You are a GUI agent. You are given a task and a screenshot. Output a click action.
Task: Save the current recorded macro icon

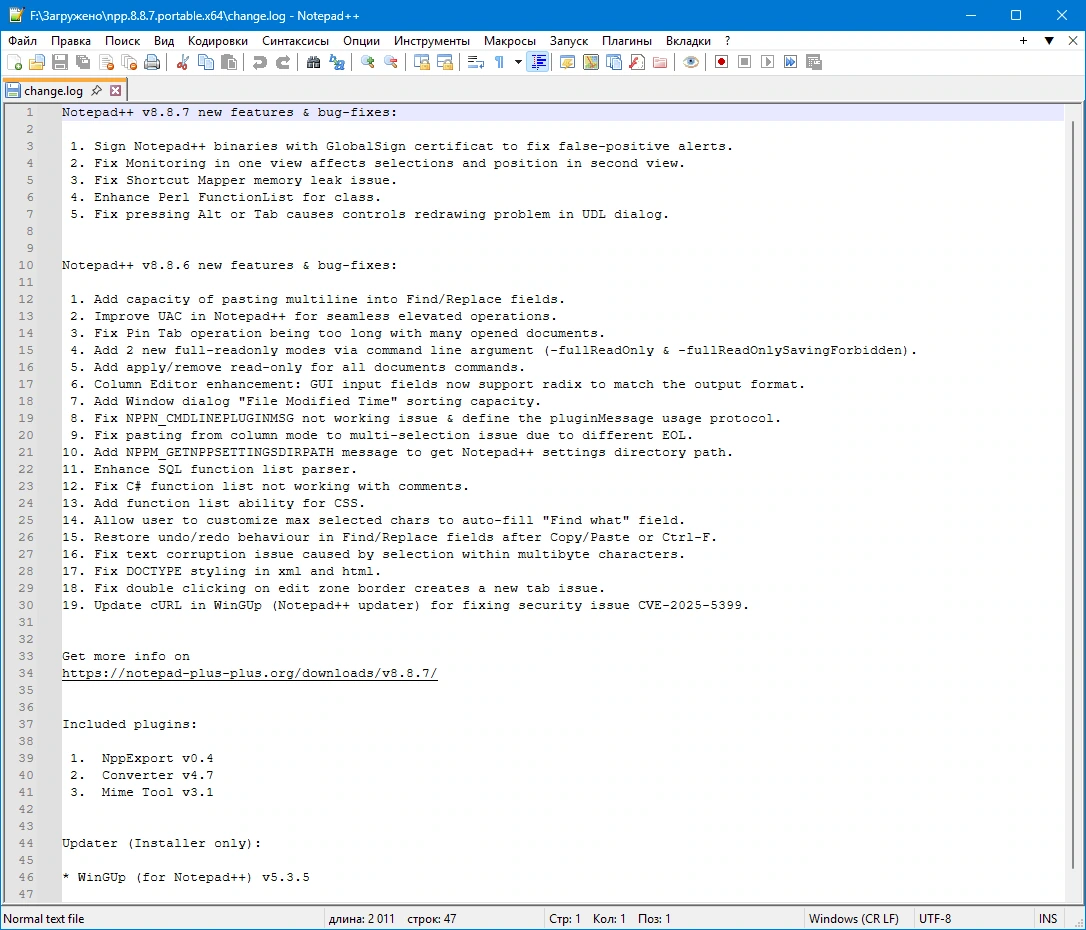point(814,63)
